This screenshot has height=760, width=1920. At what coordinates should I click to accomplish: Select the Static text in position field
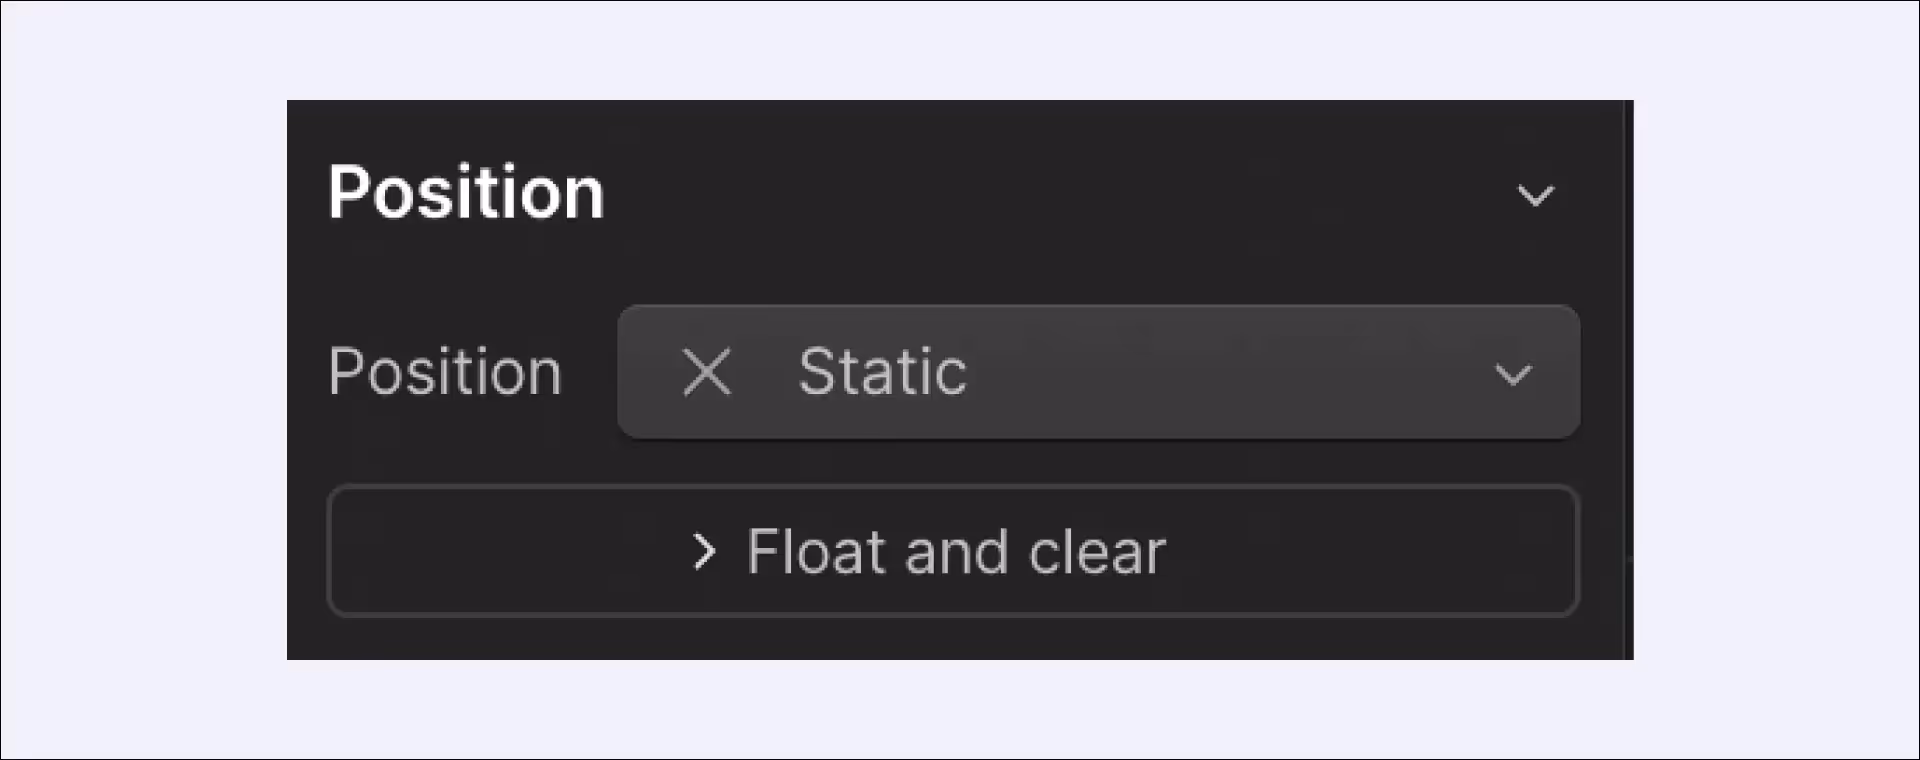tap(883, 372)
